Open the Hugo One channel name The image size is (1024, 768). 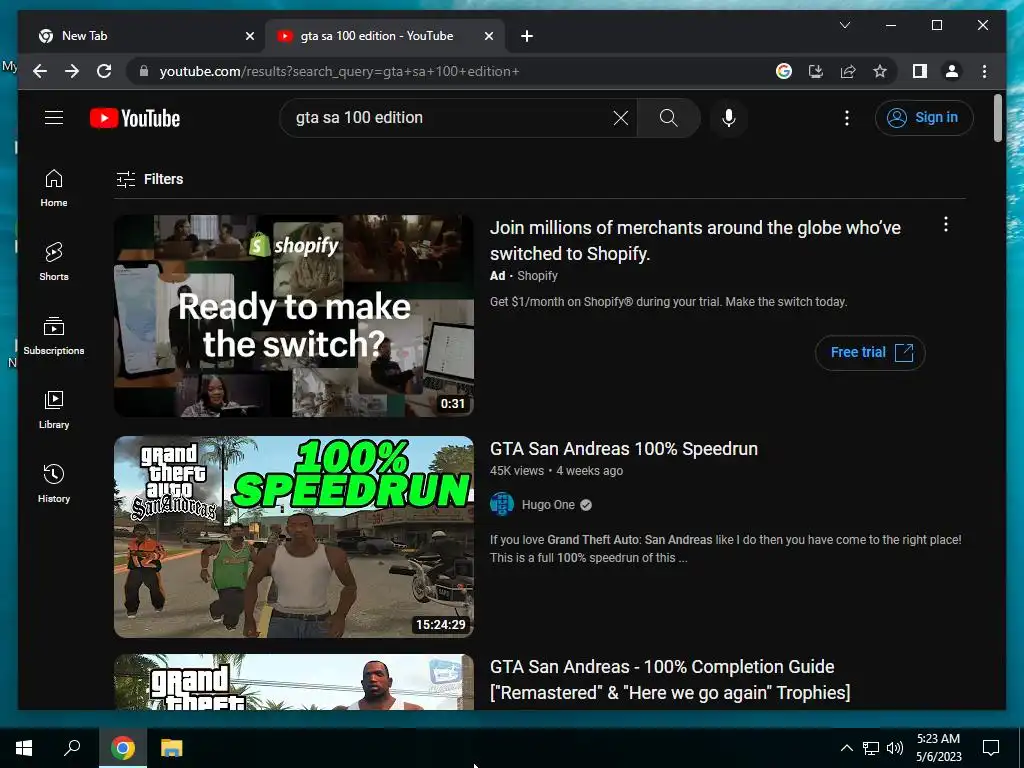tap(548, 505)
